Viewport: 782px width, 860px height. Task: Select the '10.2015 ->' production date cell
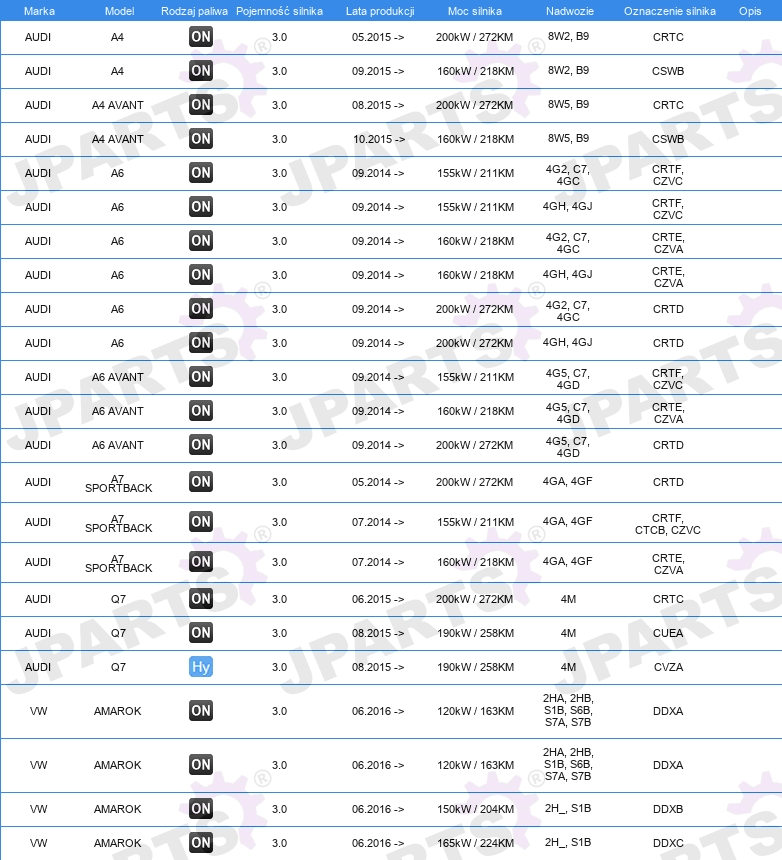pos(379,139)
